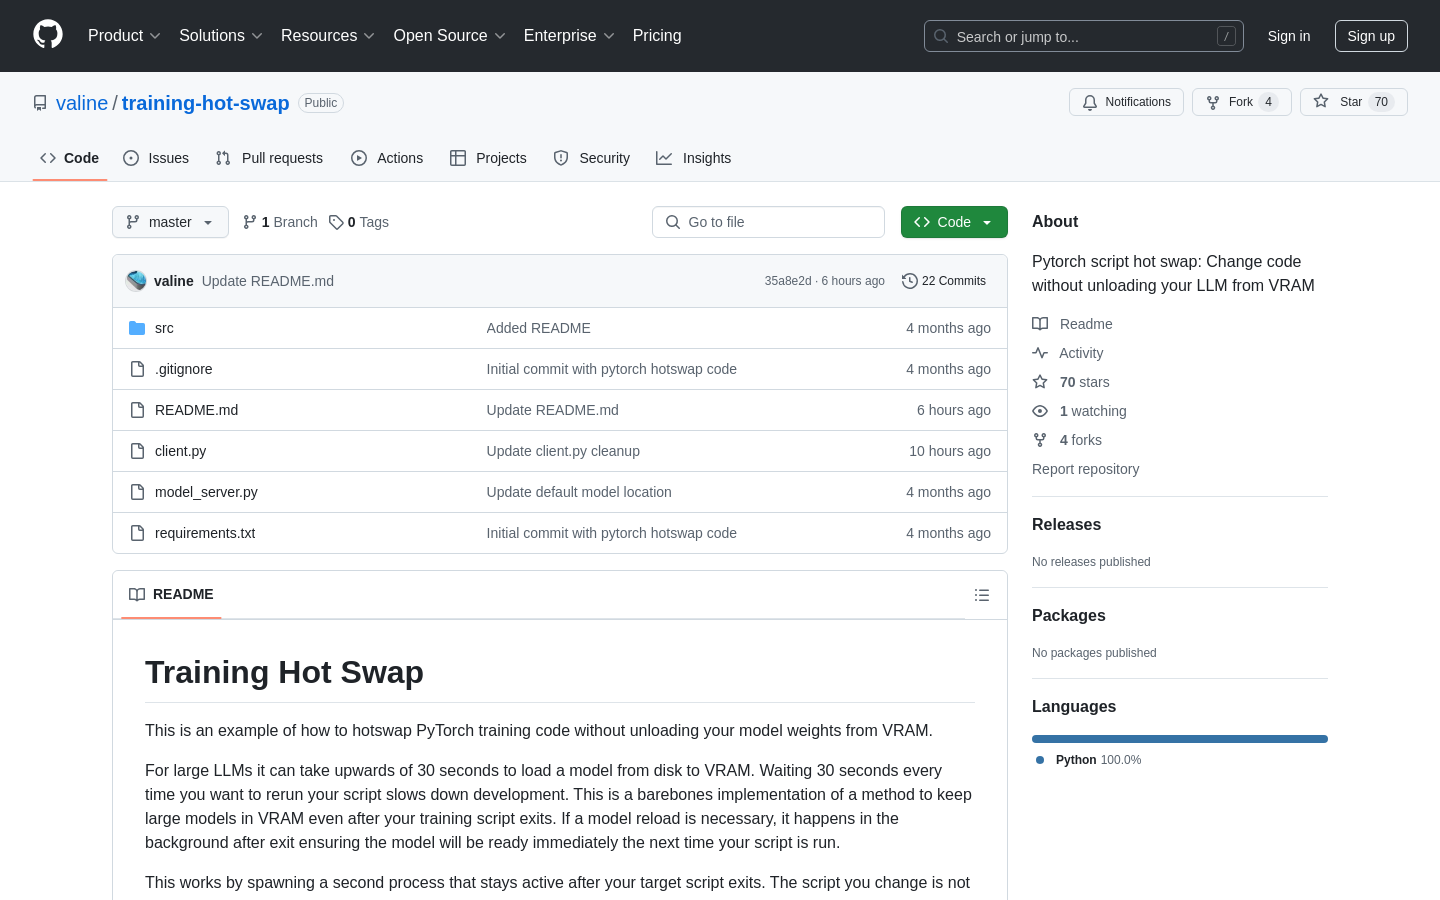
Task: View the 4 forks list
Action: pyautogui.click(x=1067, y=440)
